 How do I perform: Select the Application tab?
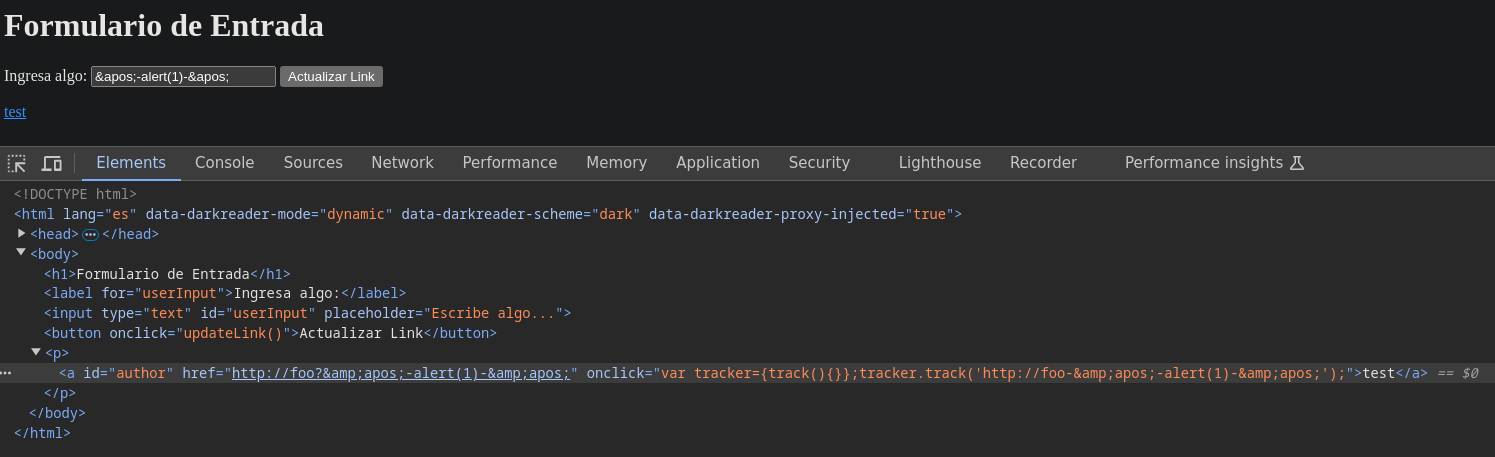click(x=718, y=163)
